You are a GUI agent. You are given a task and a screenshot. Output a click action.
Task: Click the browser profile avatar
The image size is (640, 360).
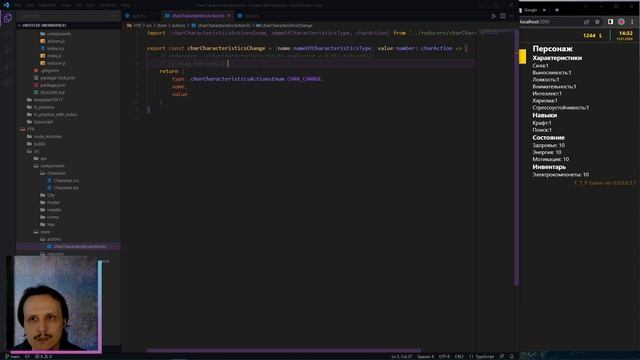point(621,22)
